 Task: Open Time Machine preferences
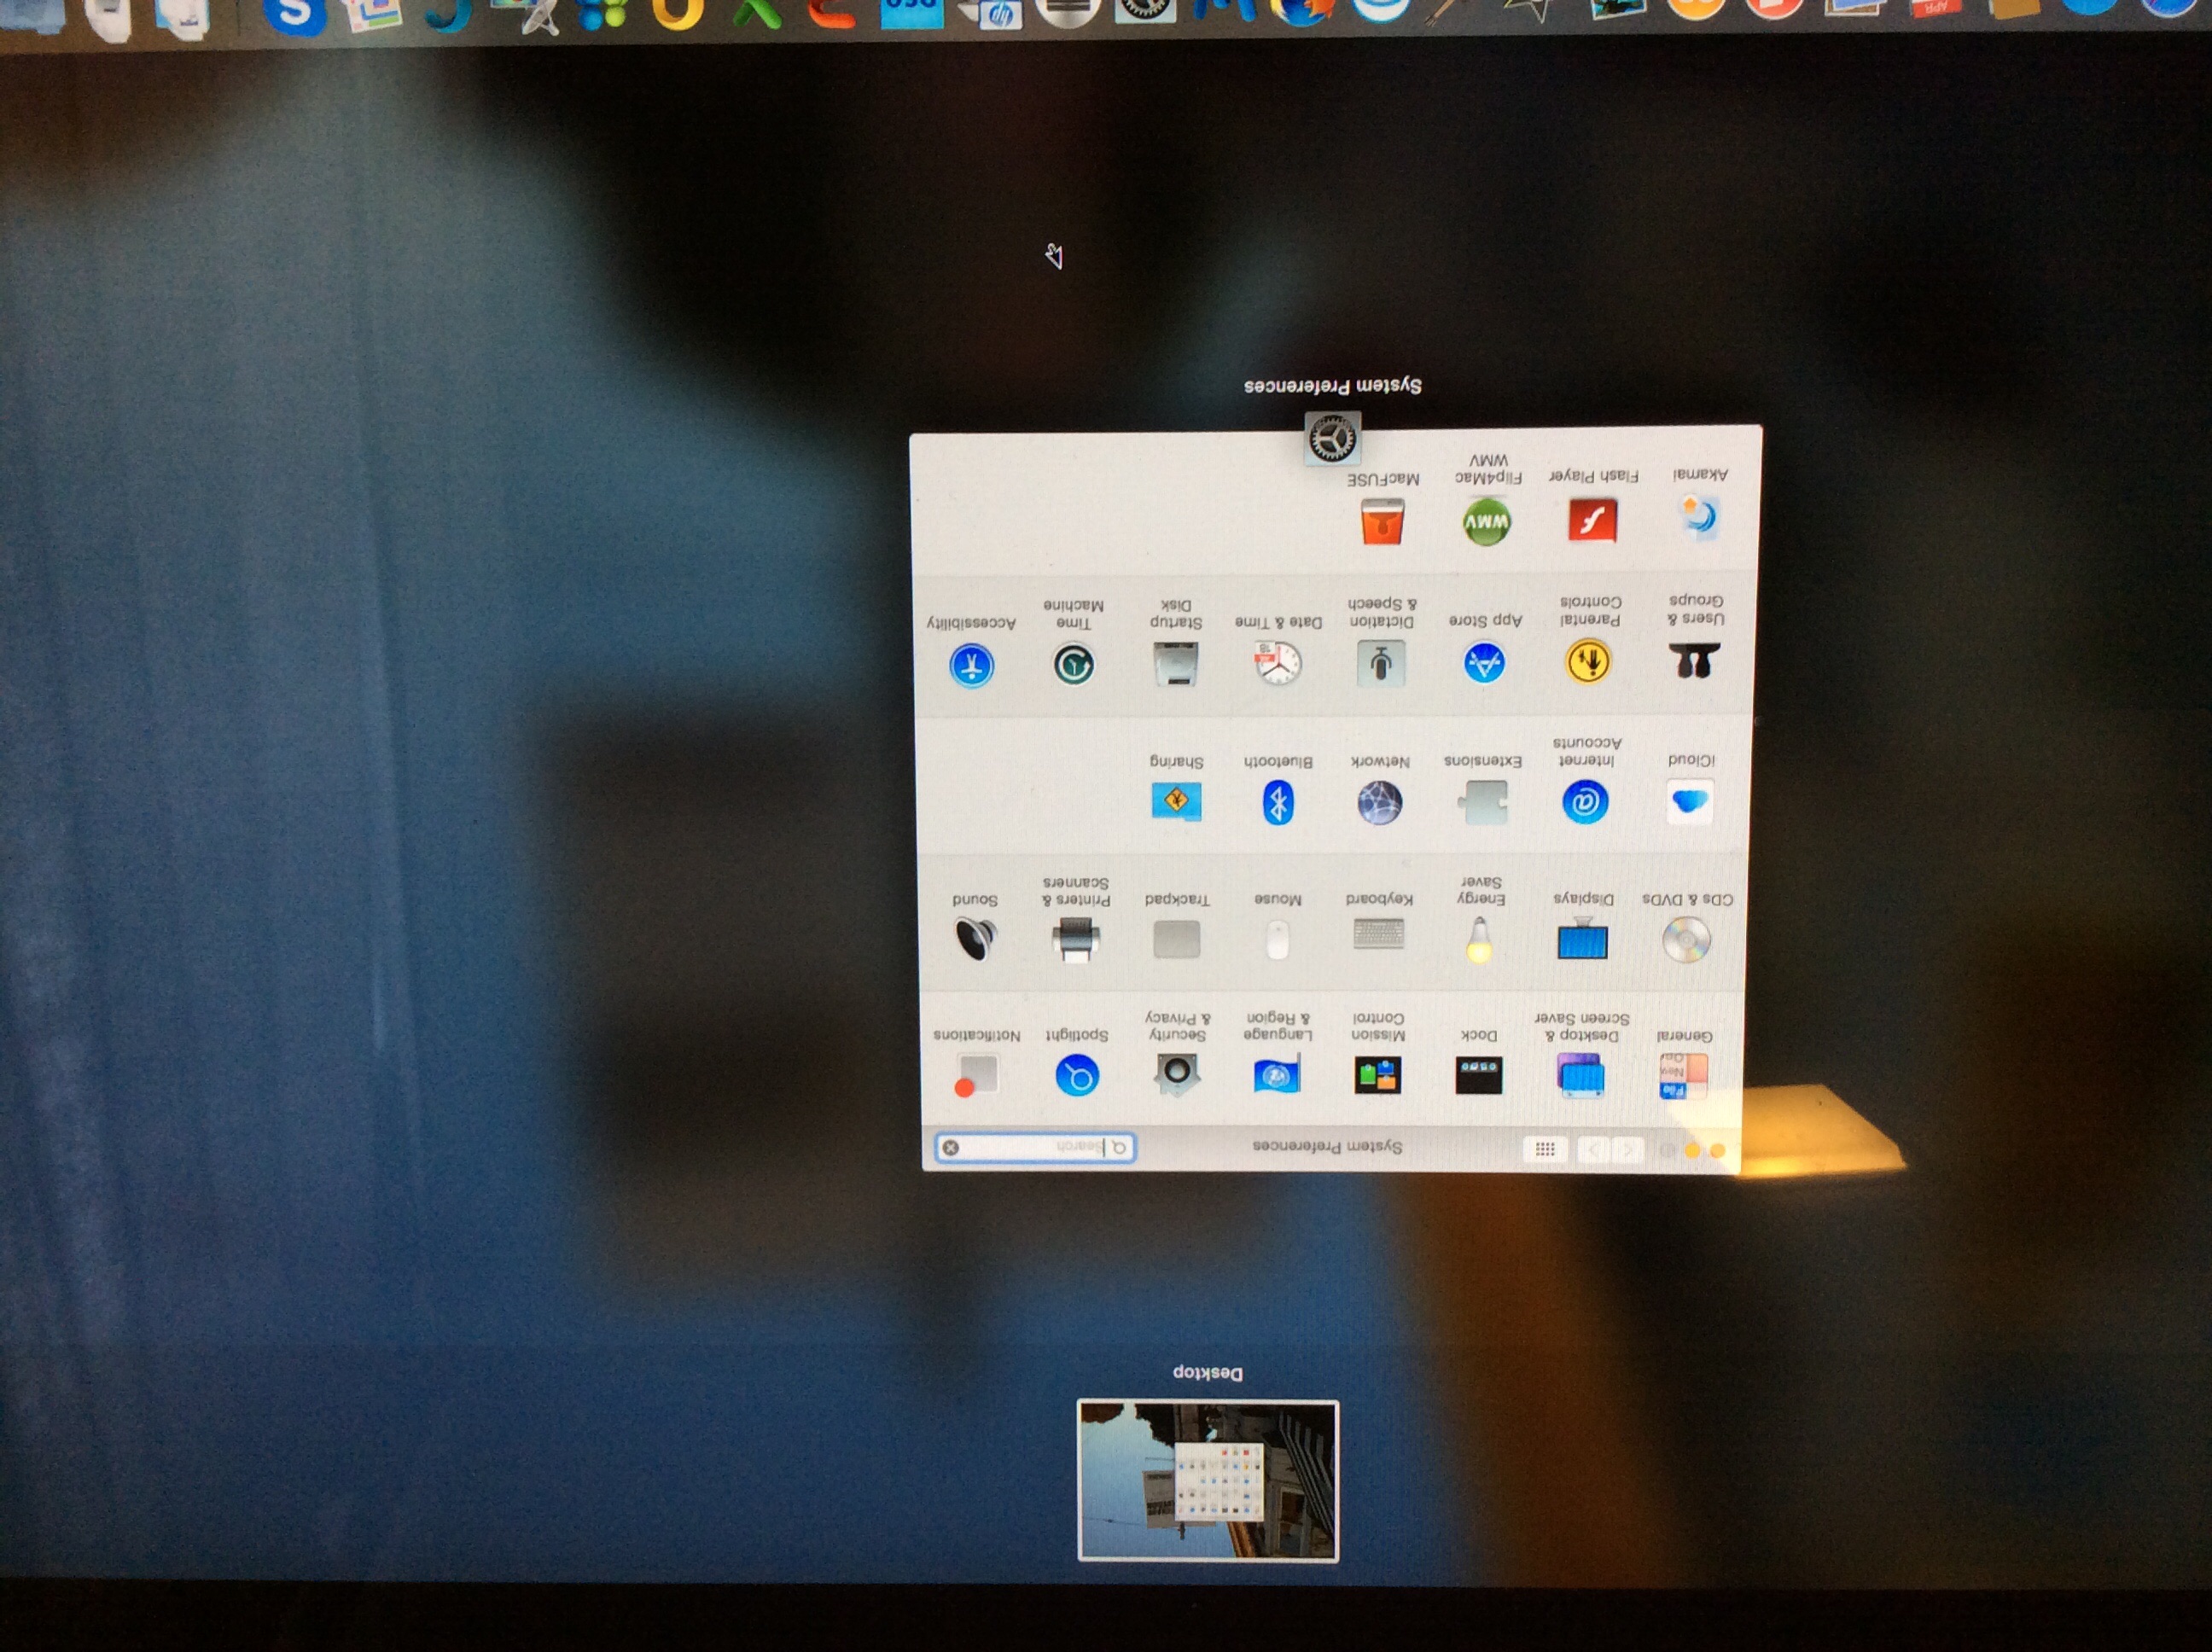tap(1074, 665)
